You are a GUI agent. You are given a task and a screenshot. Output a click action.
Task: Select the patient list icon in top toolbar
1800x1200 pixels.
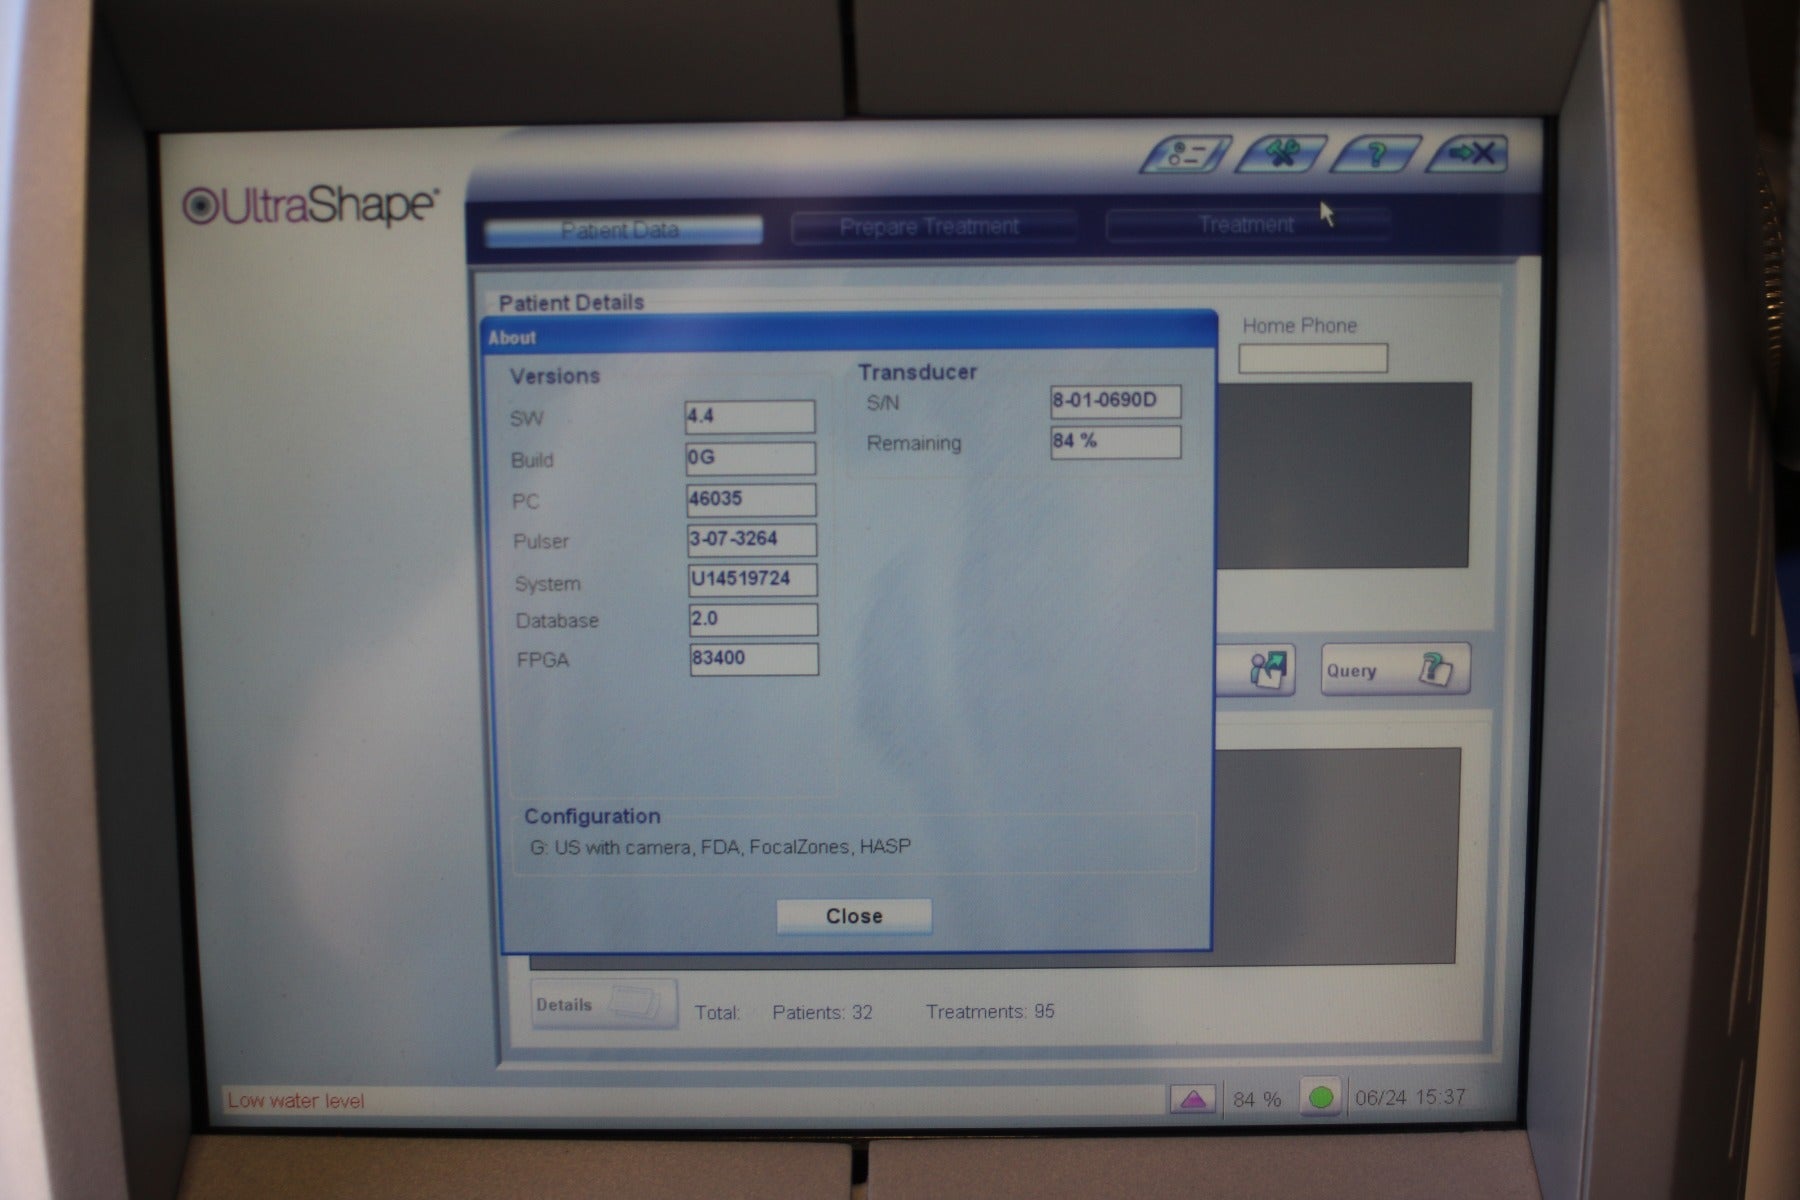(x=1186, y=154)
